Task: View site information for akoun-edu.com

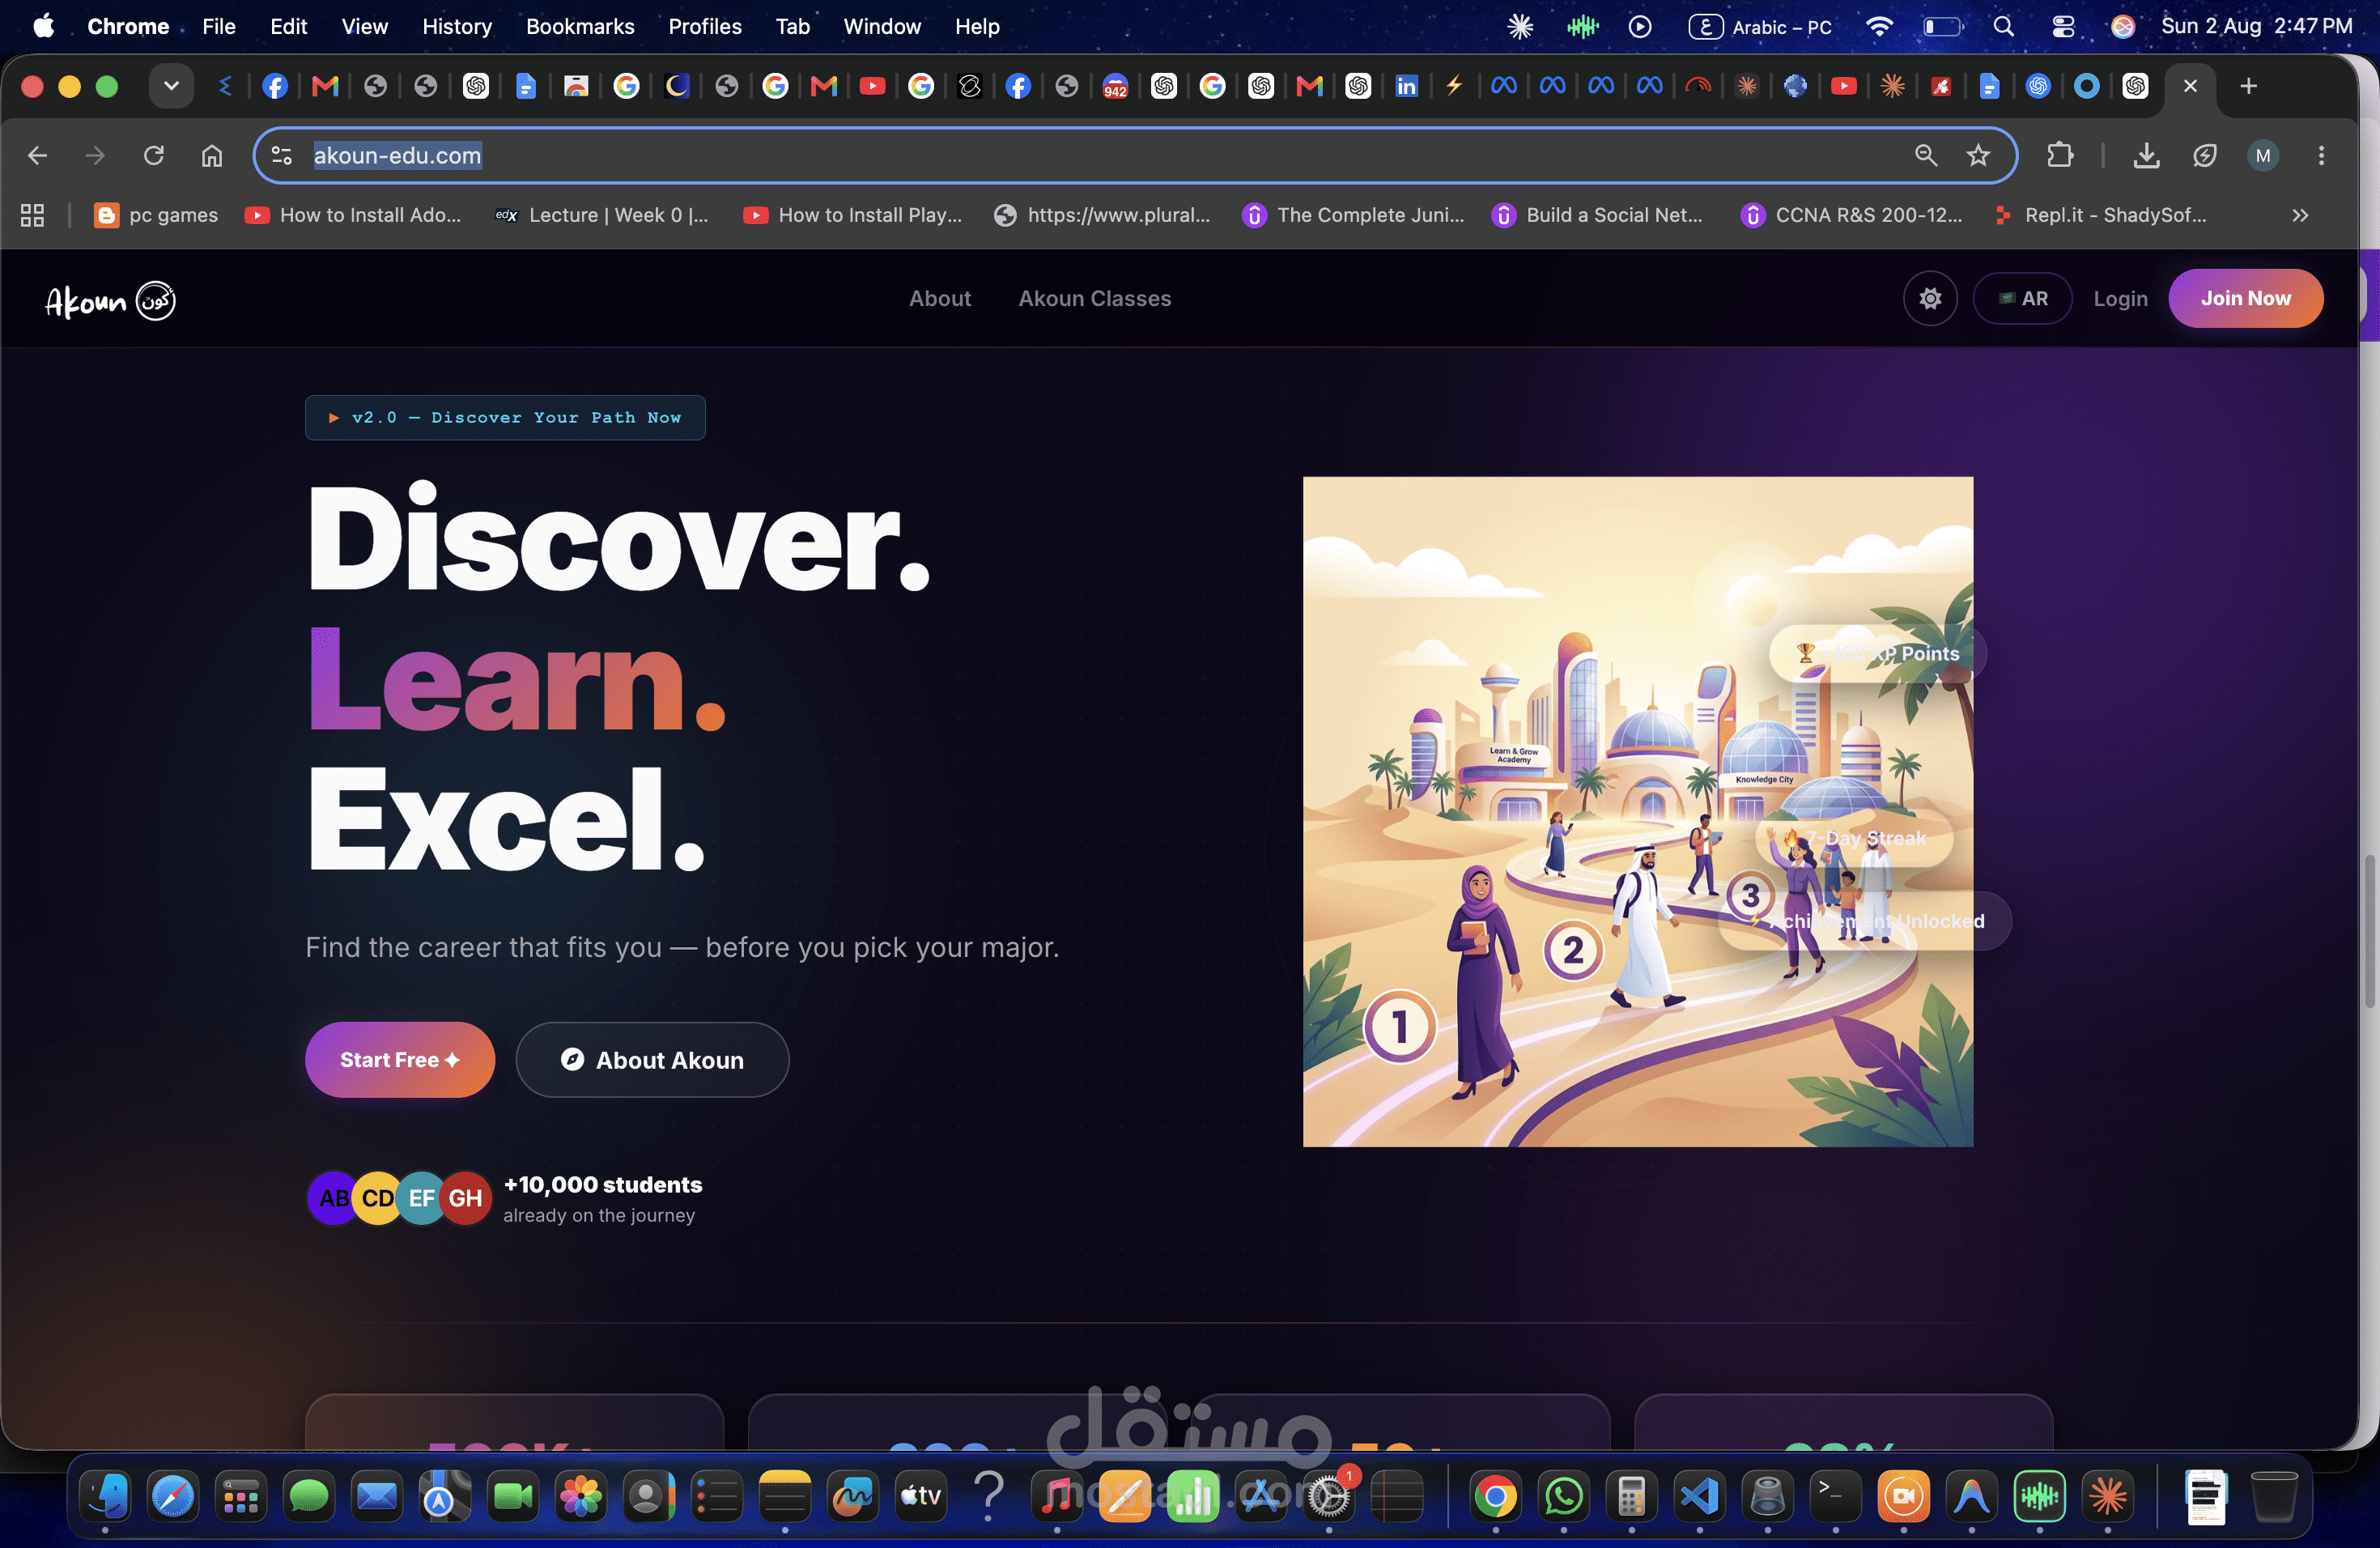Action: (x=282, y=155)
